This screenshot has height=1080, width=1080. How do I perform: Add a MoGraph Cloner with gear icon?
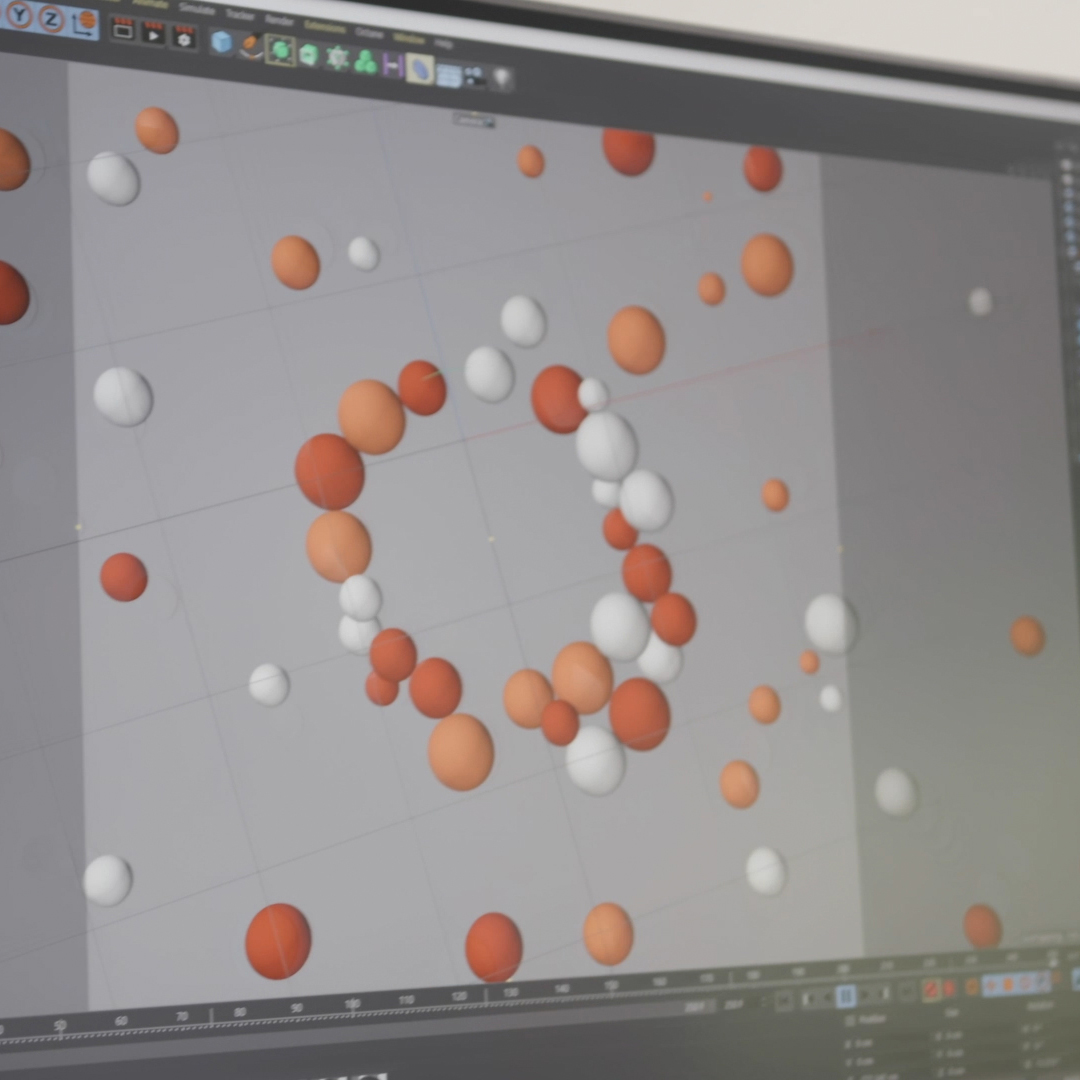[x=337, y=58]
